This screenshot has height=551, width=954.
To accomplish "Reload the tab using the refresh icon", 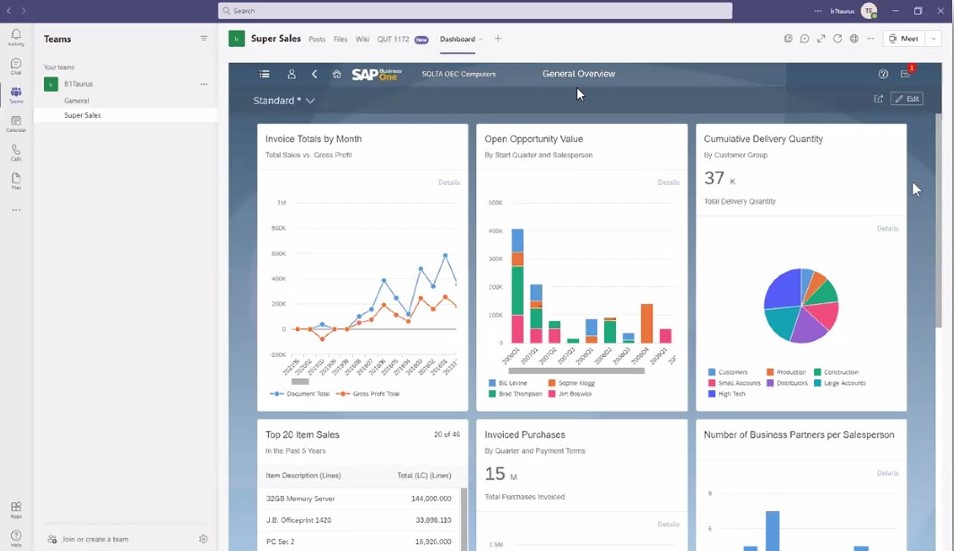I will pyautogui.click(x=837, y=38).
